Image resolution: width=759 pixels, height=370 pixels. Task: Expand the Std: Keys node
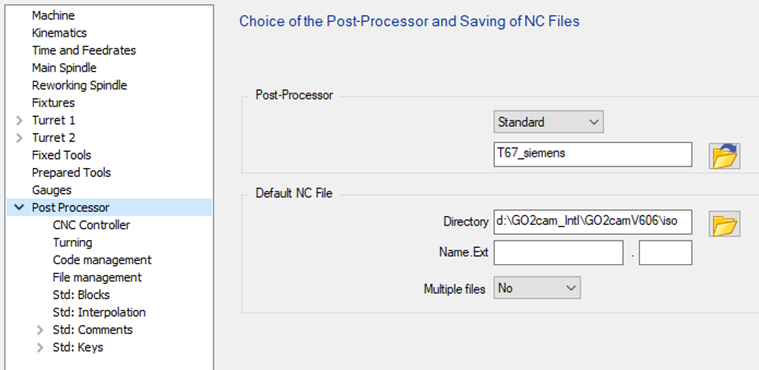[x=40, y=347]
